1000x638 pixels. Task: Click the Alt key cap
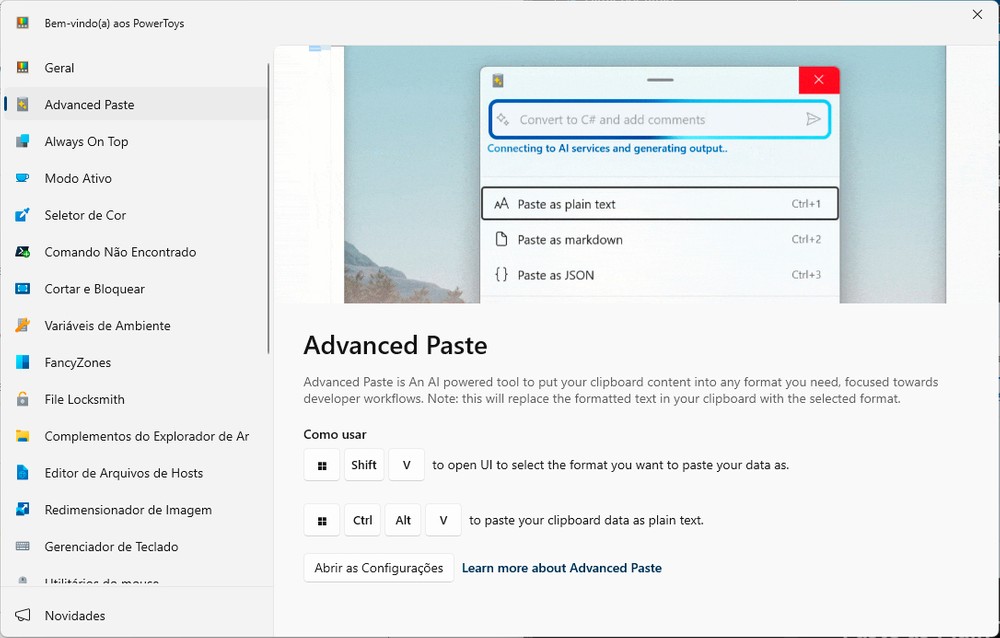pos(403,520)
